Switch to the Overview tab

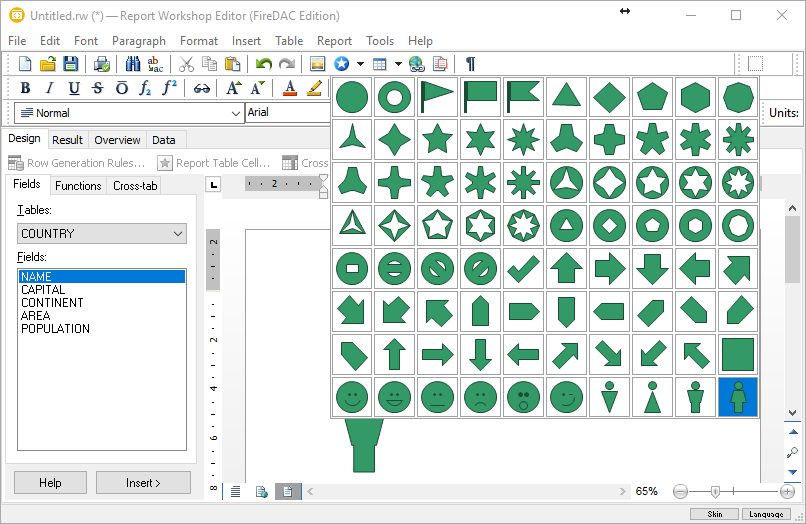tap(117, 140)
